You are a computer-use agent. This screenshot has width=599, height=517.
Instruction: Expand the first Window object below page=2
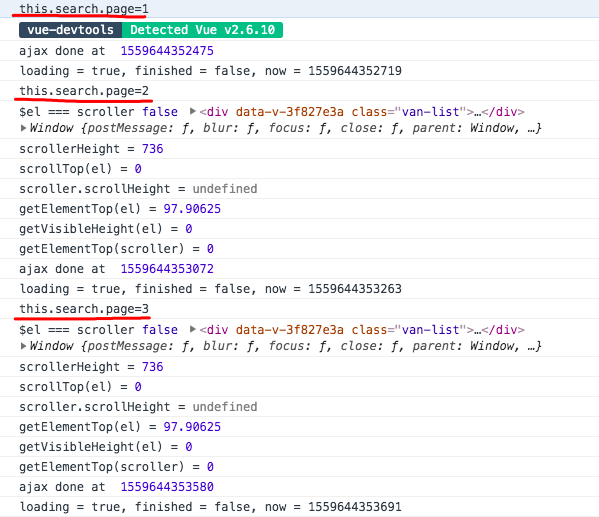pos(23,128)
